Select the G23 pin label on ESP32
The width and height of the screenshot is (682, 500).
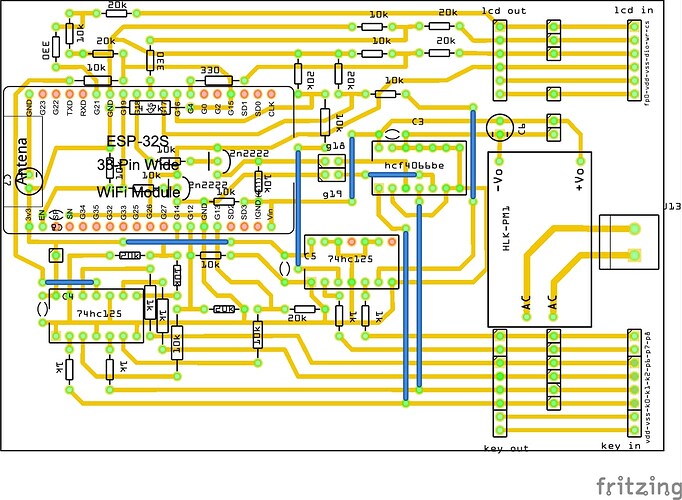click(x=43, y=108)
